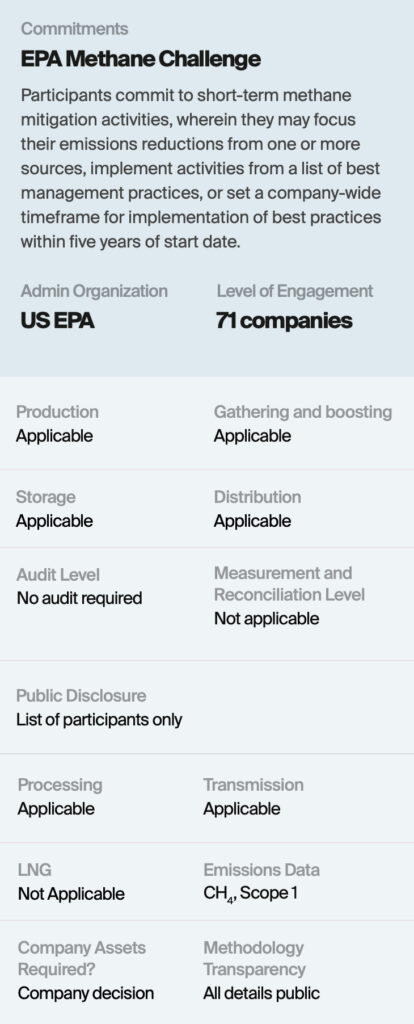Click the LNG Not Applicable entry
The height and width of the screenshot is (1024, 414).
(x=71, y=882)
